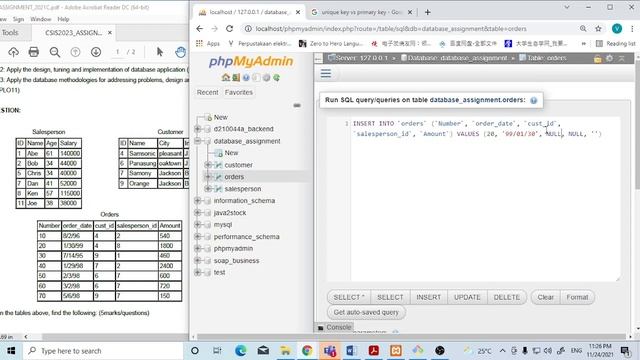The height and width of the screenshot is (360, 640).
Task: Collapse all navigation tree link icon
Action: pos(297,105)
